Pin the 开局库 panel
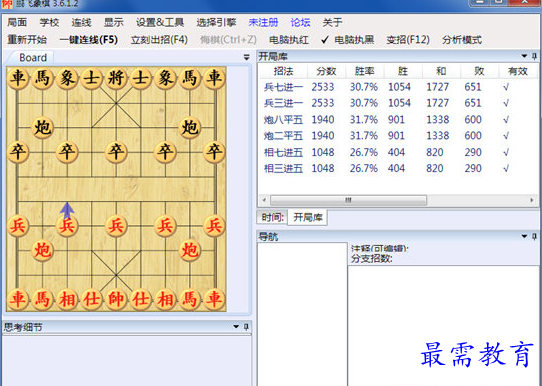The image size is (542, 386). tap(534, 56)
